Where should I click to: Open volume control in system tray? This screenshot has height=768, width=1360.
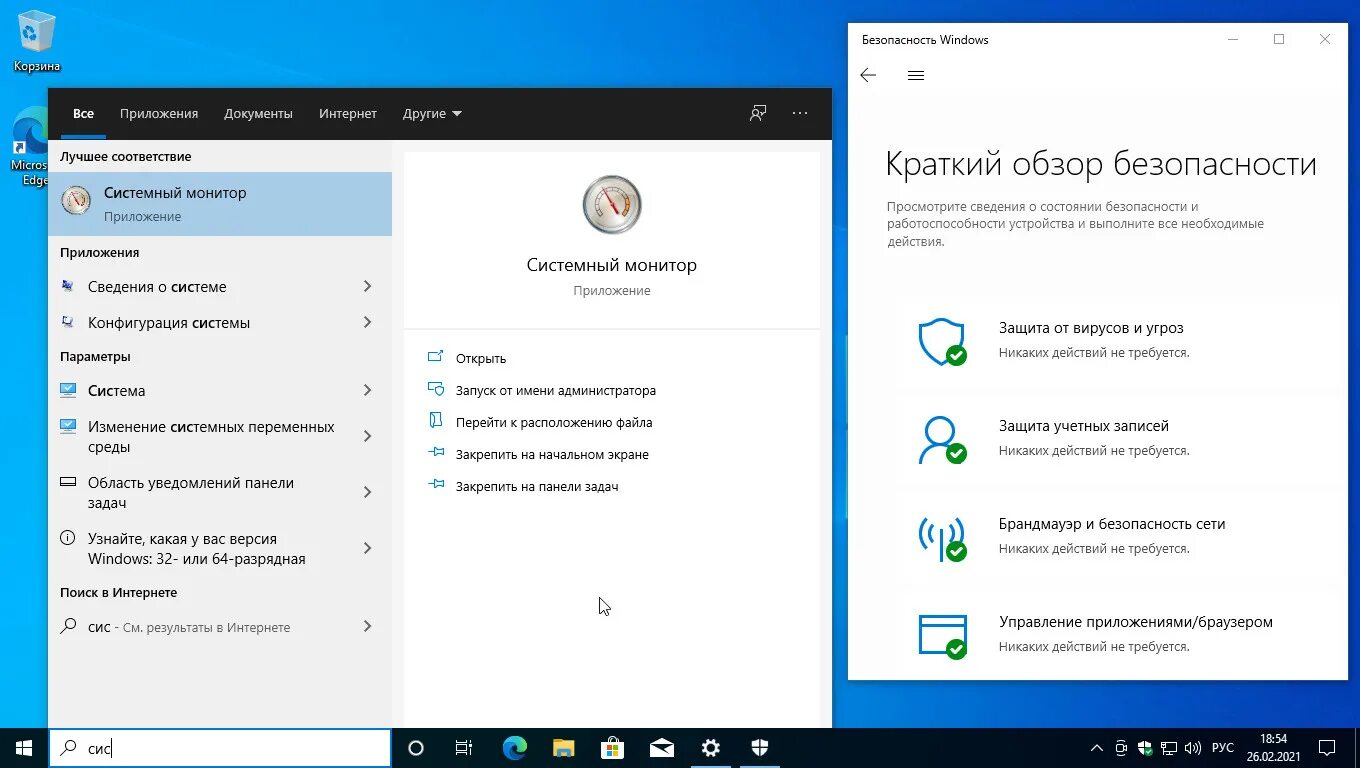click(1193, 748)
